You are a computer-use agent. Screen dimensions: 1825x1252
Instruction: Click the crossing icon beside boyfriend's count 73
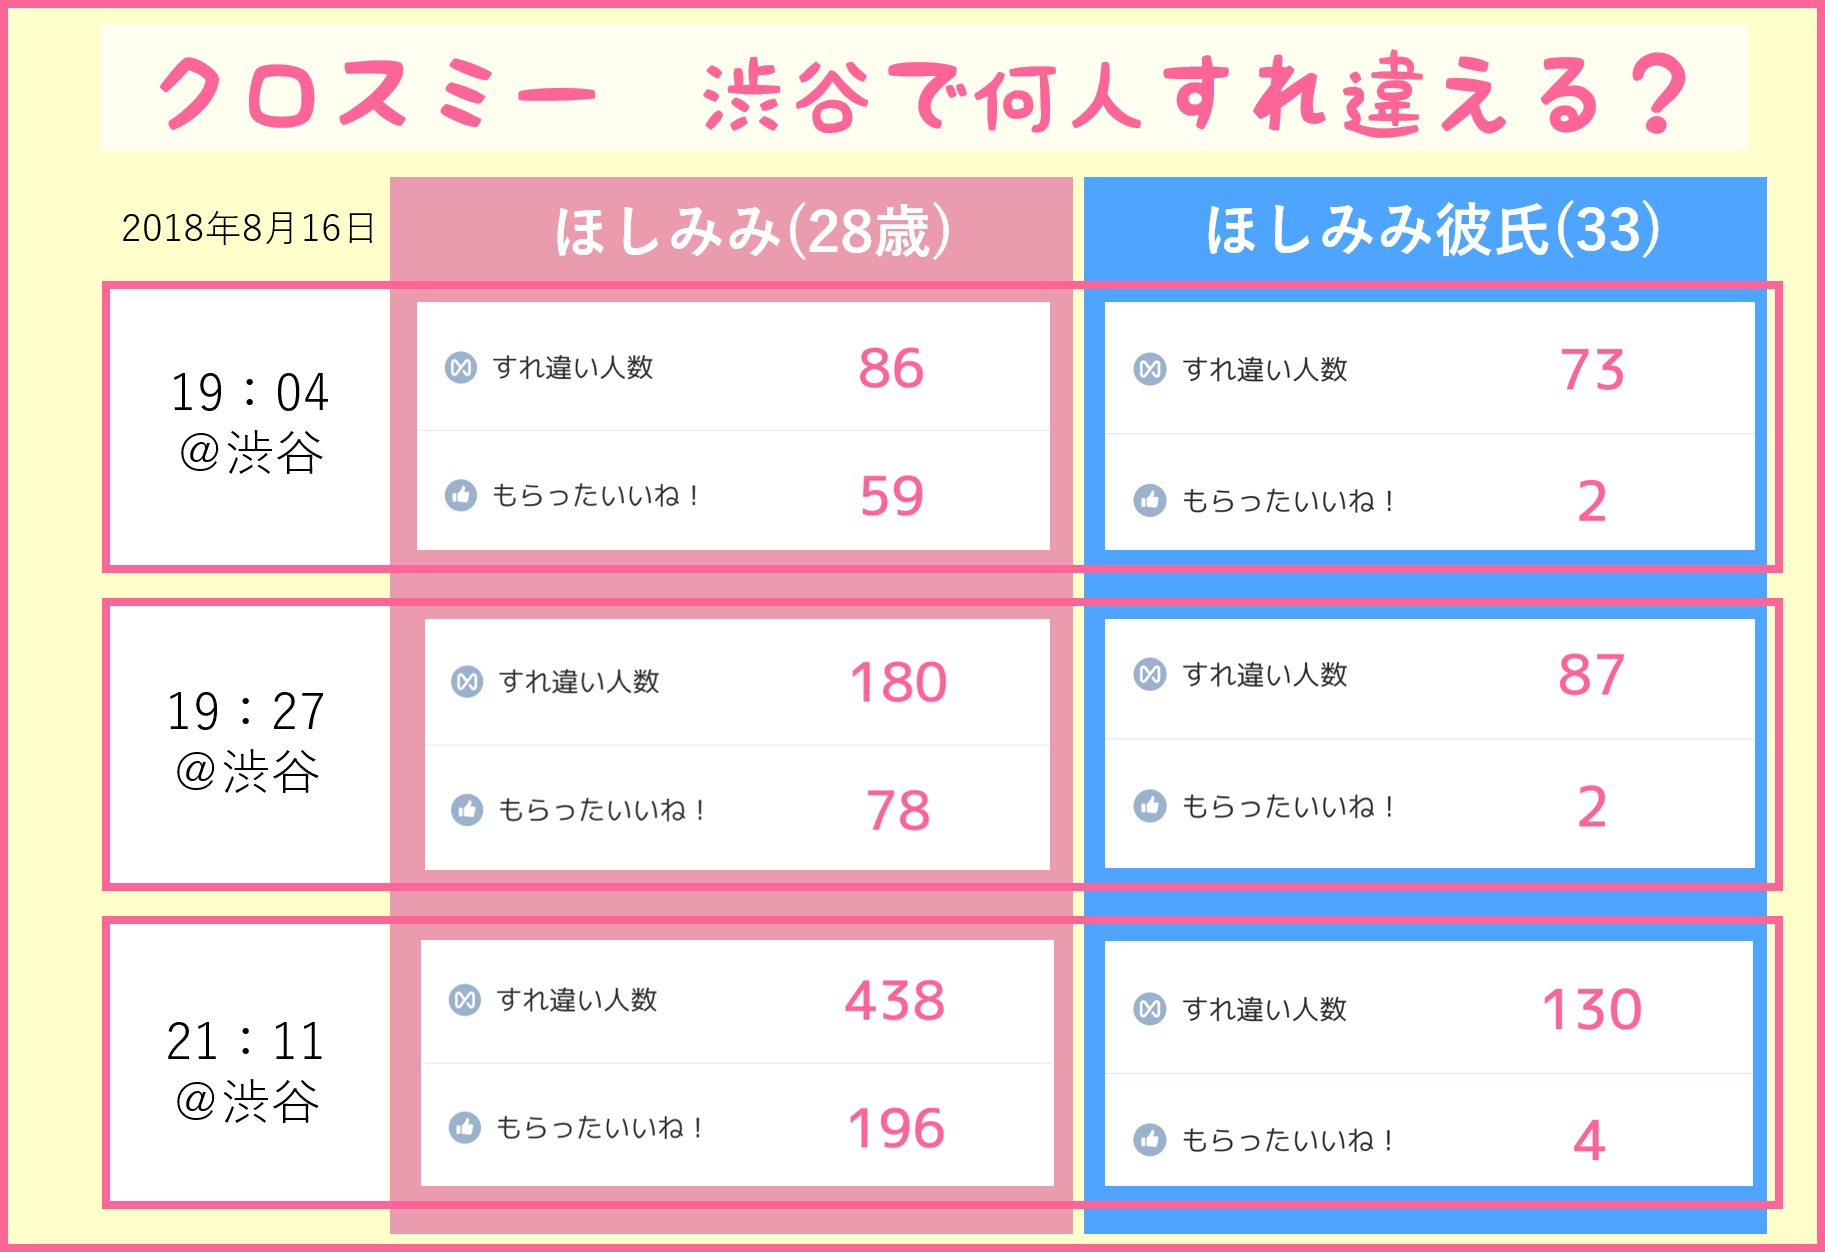point(1150,369)
